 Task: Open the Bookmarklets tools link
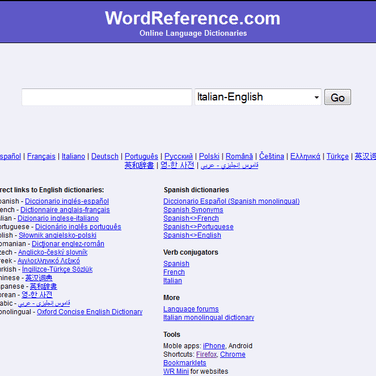185,363
